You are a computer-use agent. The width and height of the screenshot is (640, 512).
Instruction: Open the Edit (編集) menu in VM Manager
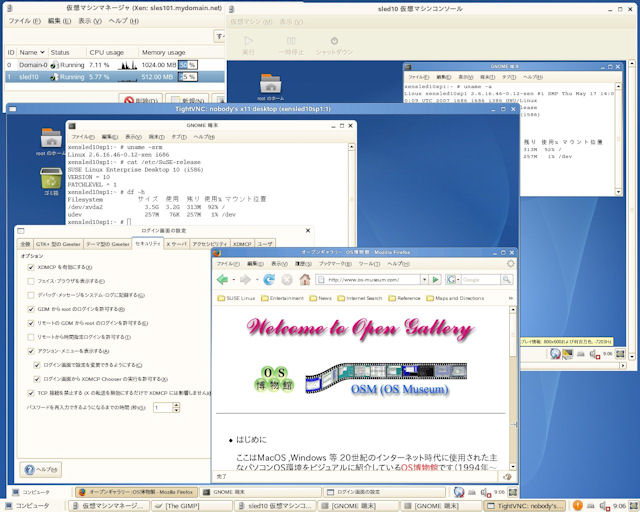coord(59,21)
